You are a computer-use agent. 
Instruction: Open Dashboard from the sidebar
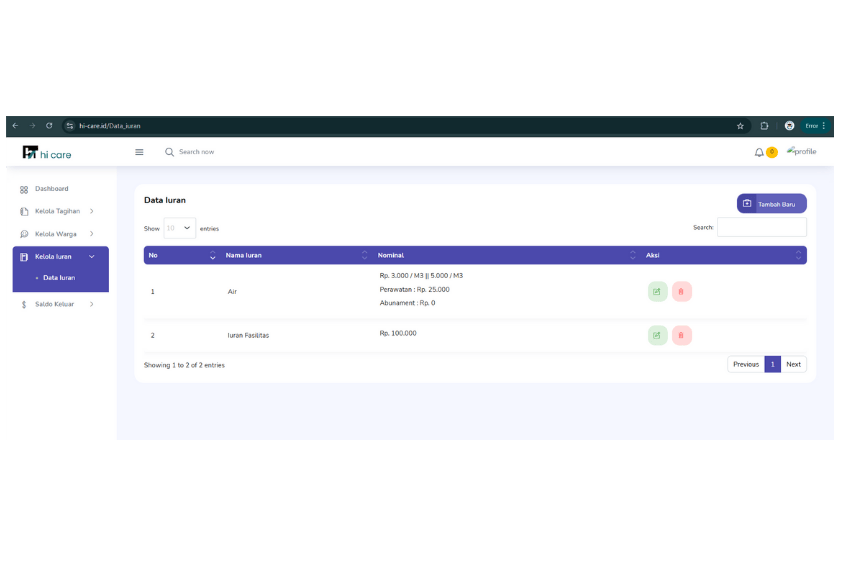52,189
